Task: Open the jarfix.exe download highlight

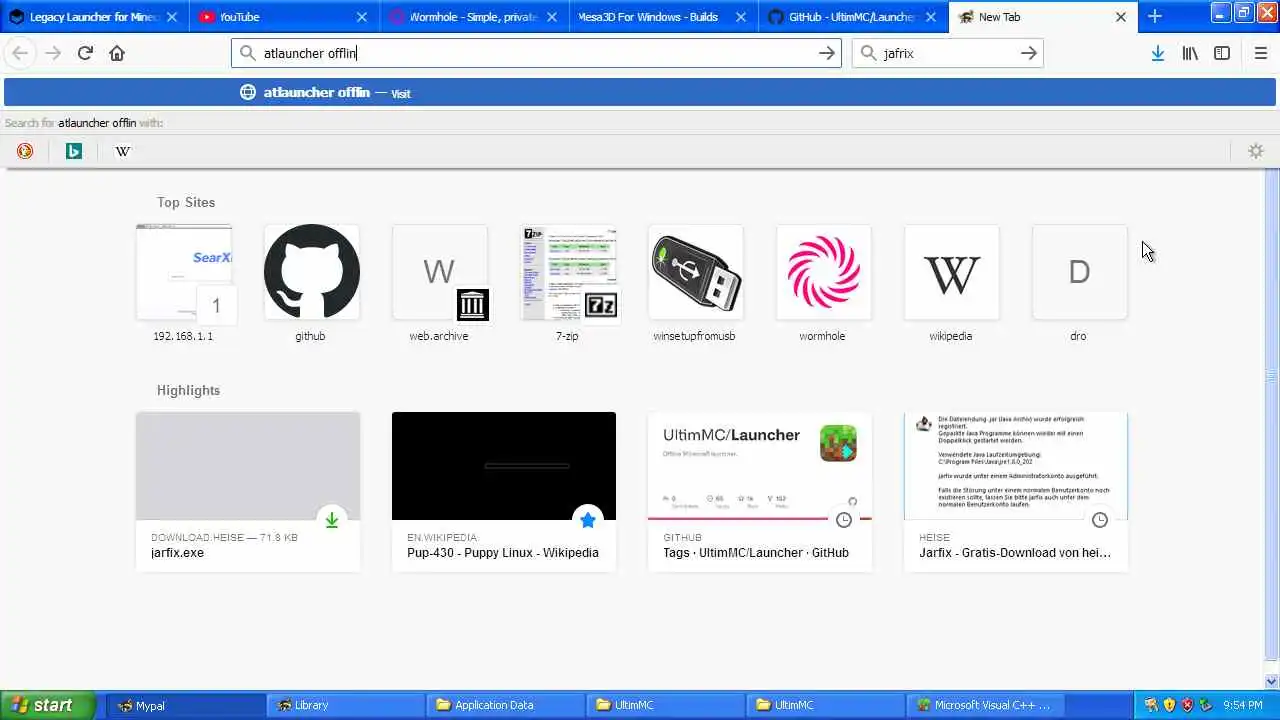Action: 248,491
